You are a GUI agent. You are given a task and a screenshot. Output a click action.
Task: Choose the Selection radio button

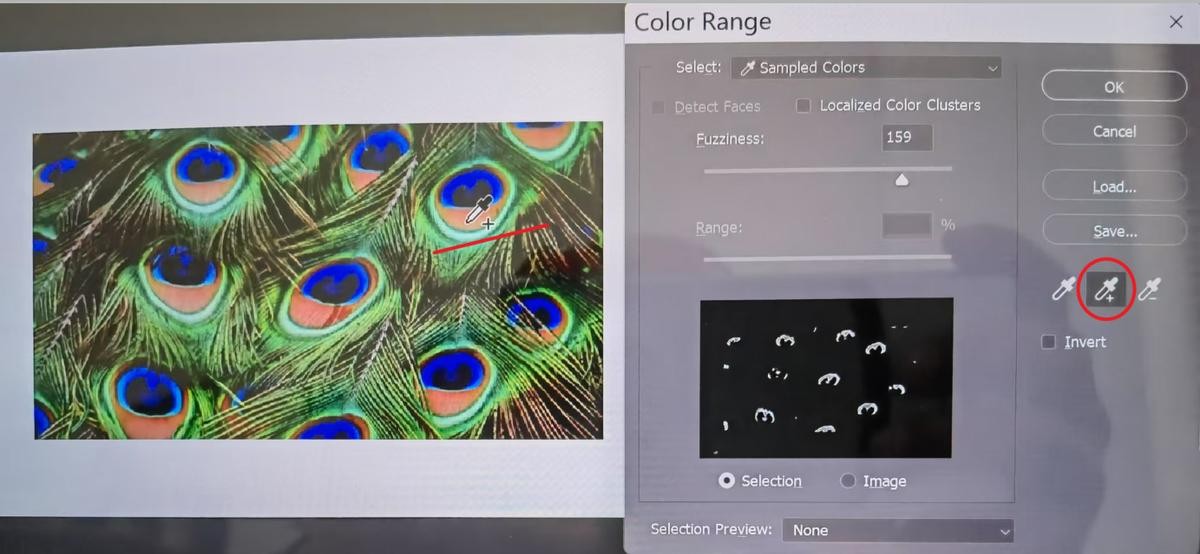click(x=727, y=481)
